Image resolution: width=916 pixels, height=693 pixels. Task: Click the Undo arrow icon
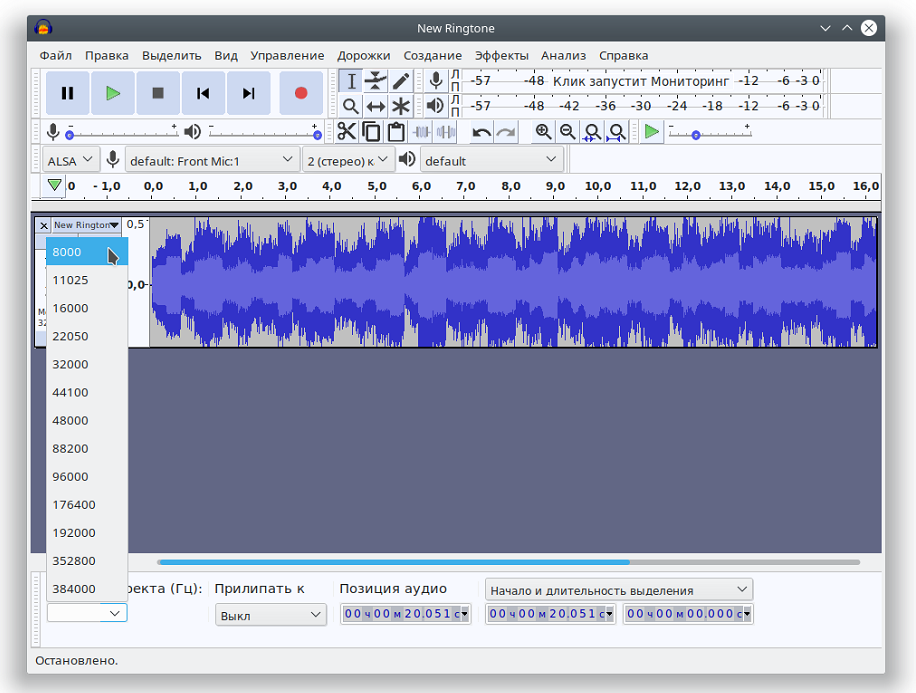point(482,132)
